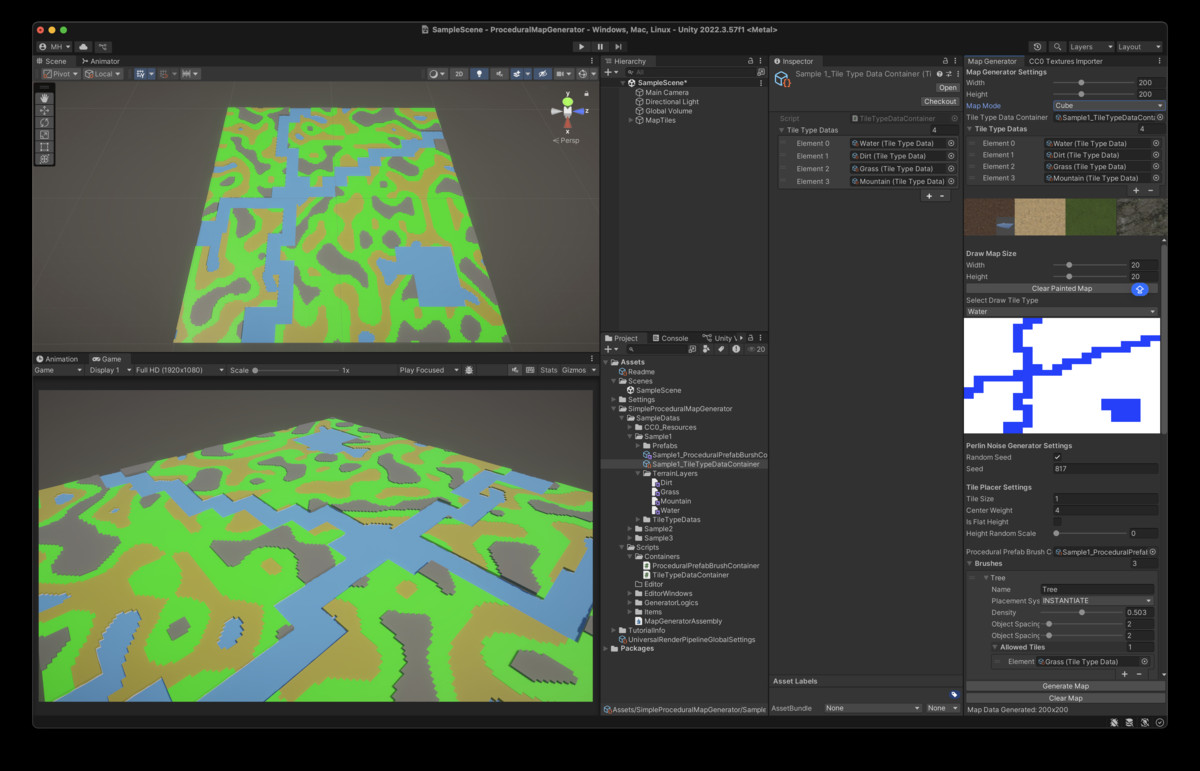Open the version control icon in toolbar

tap(103, 46)
